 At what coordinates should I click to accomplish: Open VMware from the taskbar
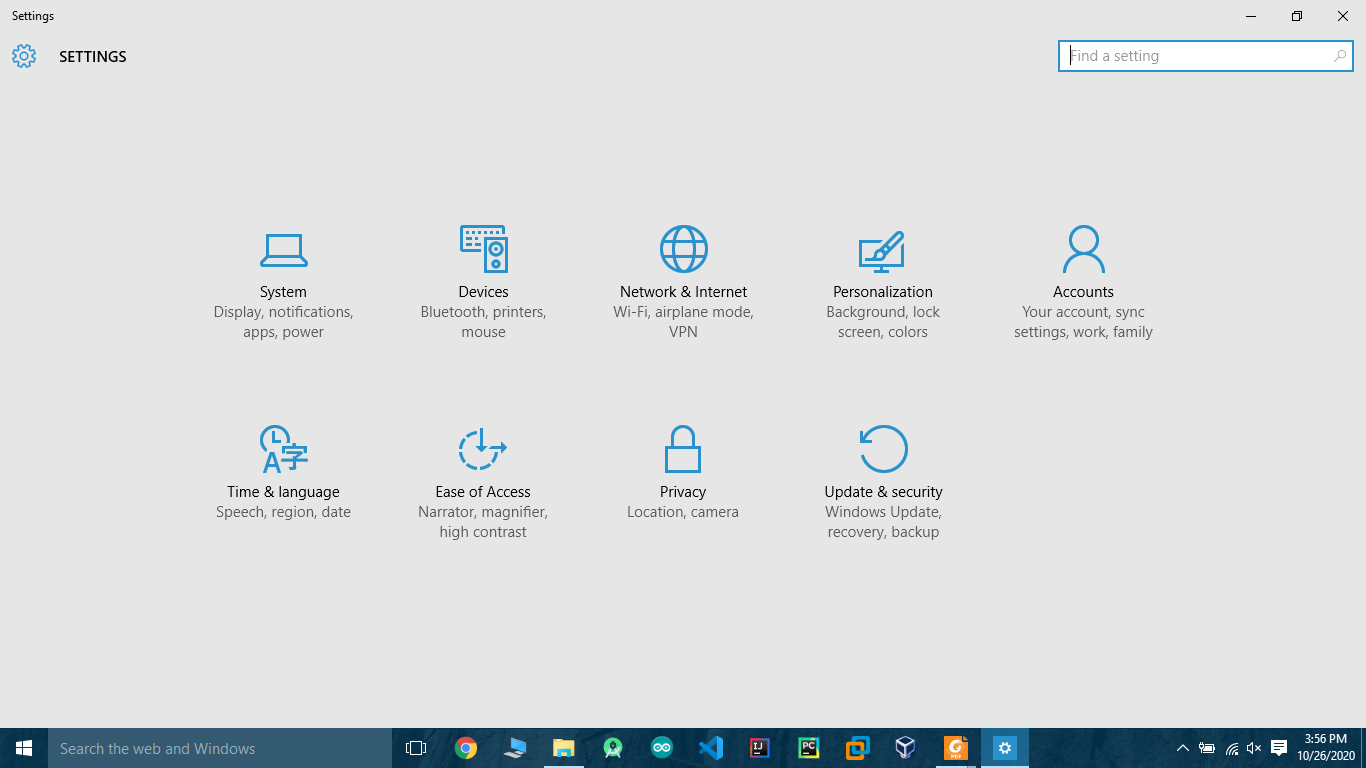[x=858, y=748]
